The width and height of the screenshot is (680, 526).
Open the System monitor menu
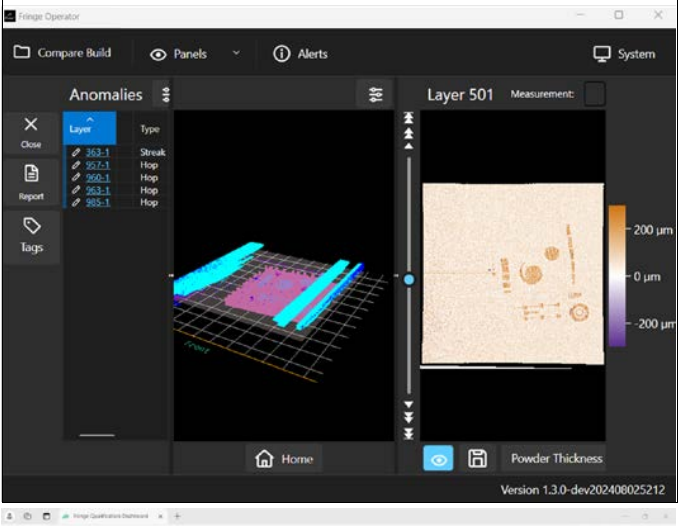click(x=624, y=54)
